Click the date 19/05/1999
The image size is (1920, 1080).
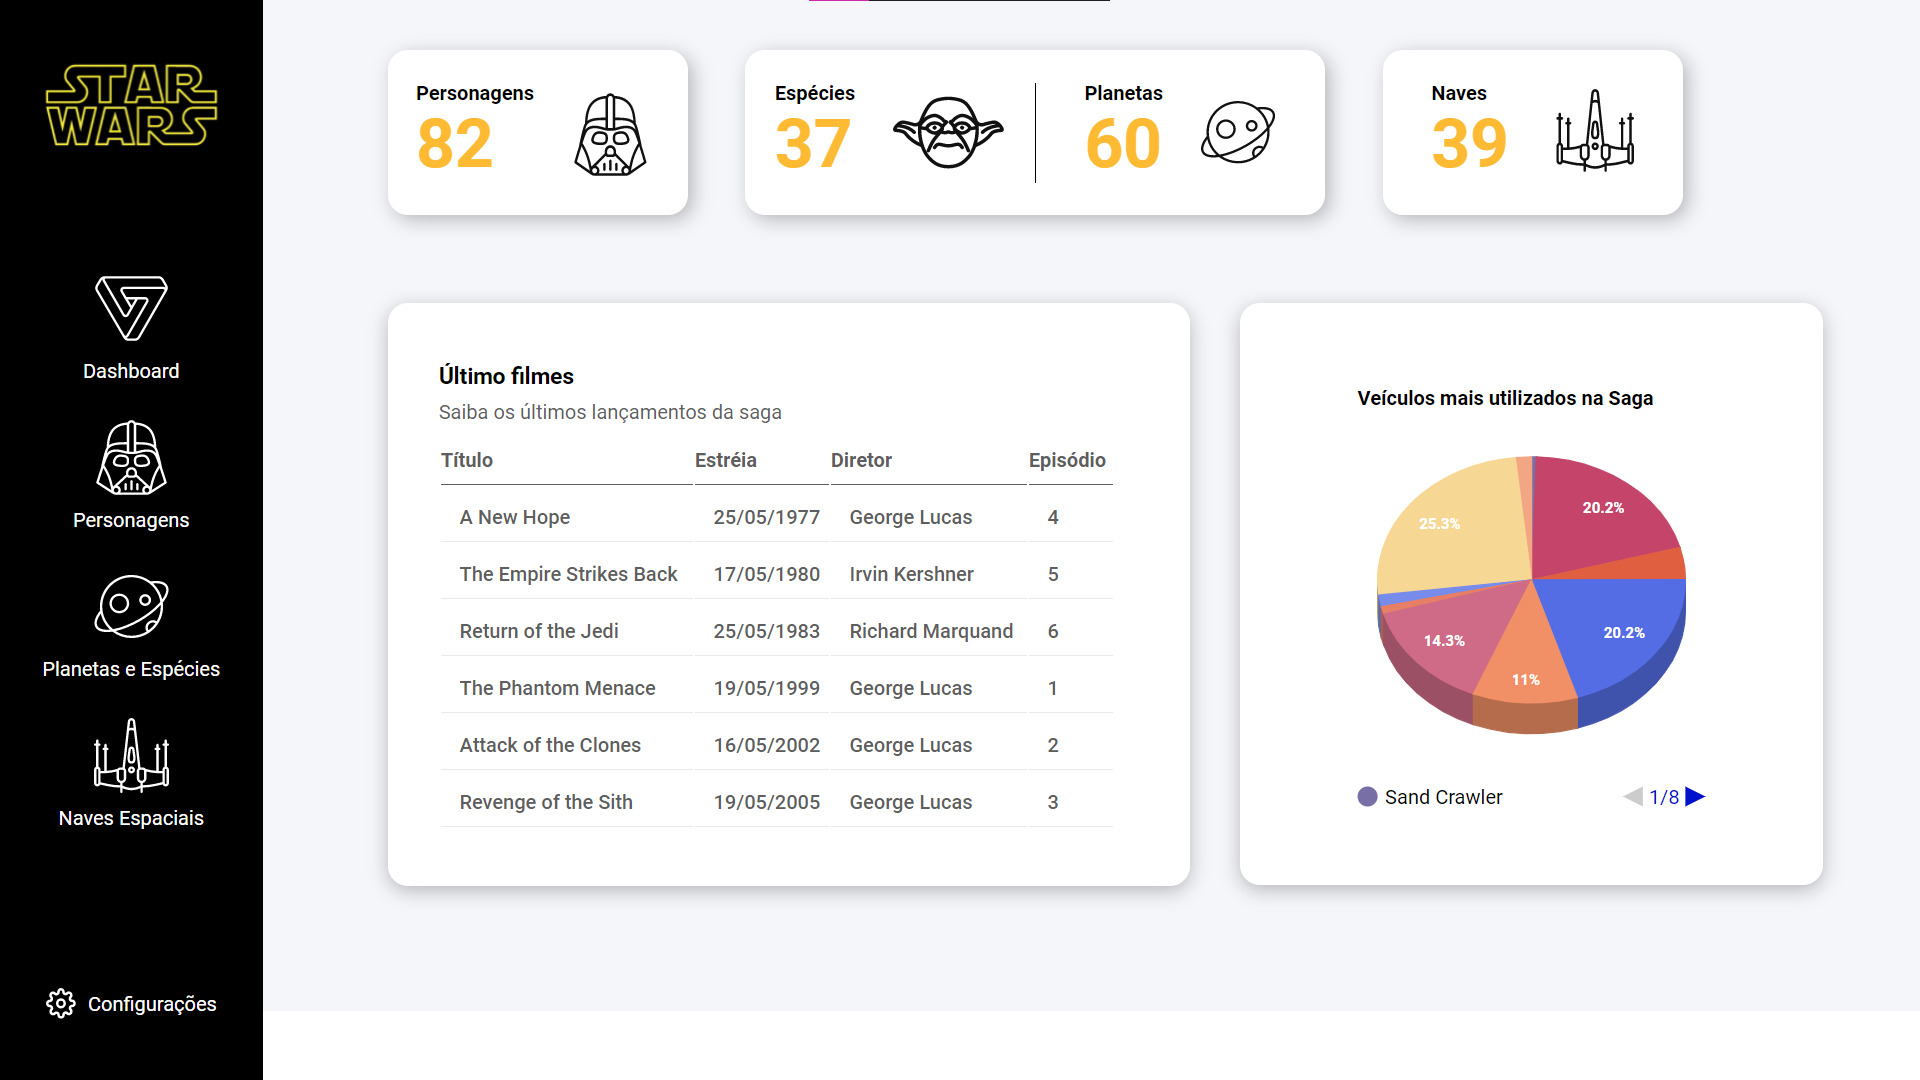767,688
